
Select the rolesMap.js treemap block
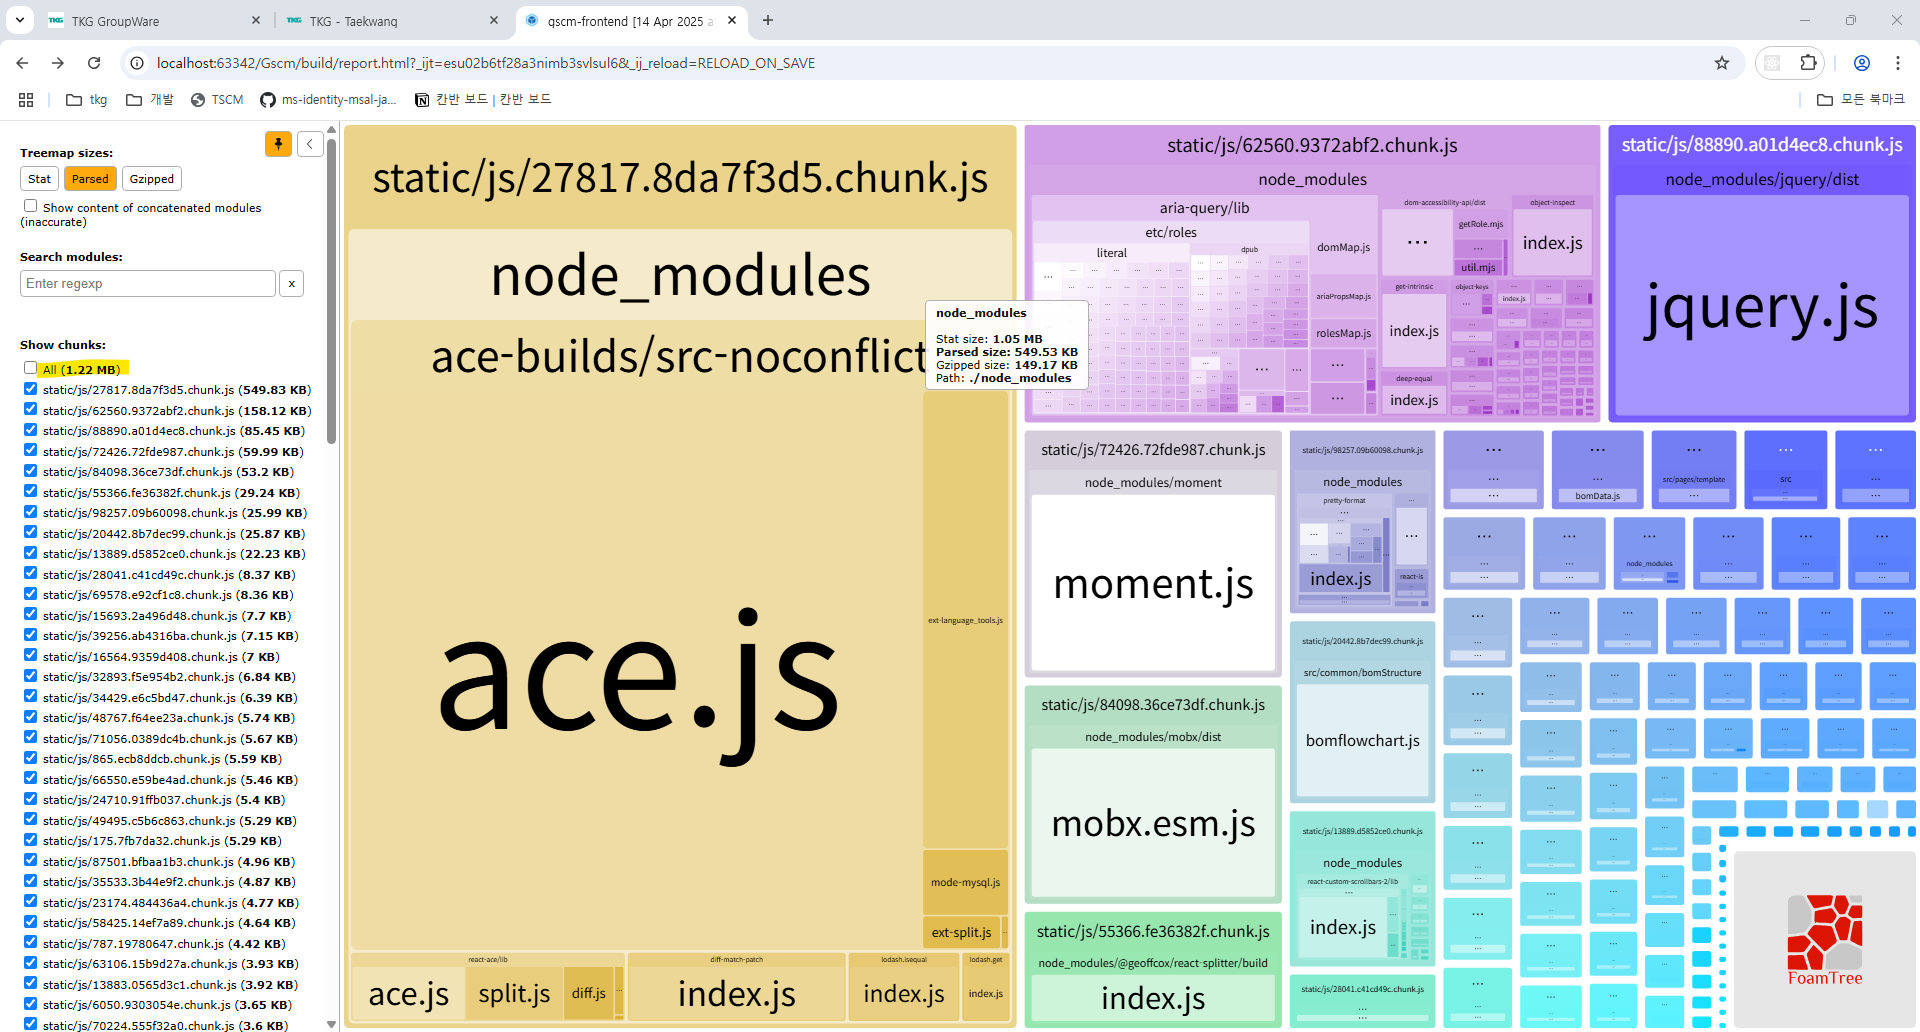tap(1343, 333)
